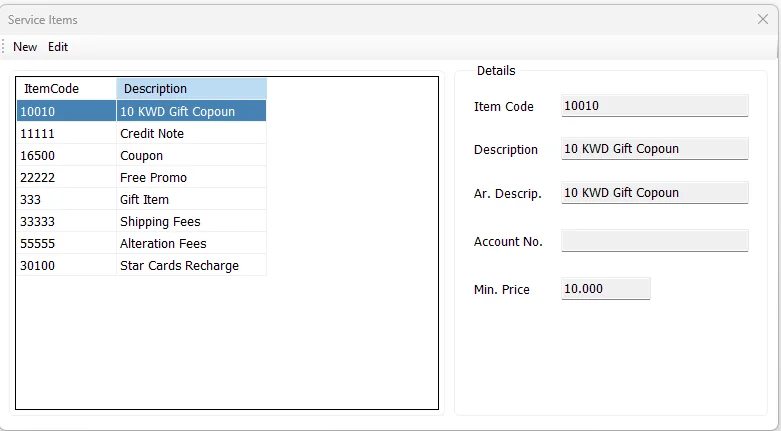This screenshot has width=781, height=431.
Task: Click the empty Account No. field
Action: 654,241
